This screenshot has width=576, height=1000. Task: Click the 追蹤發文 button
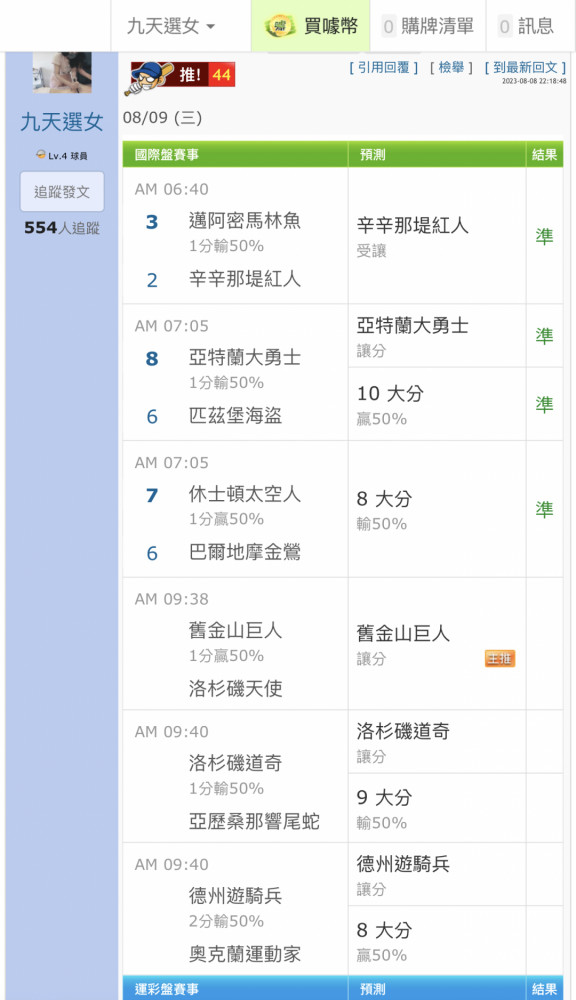(62, 191)
